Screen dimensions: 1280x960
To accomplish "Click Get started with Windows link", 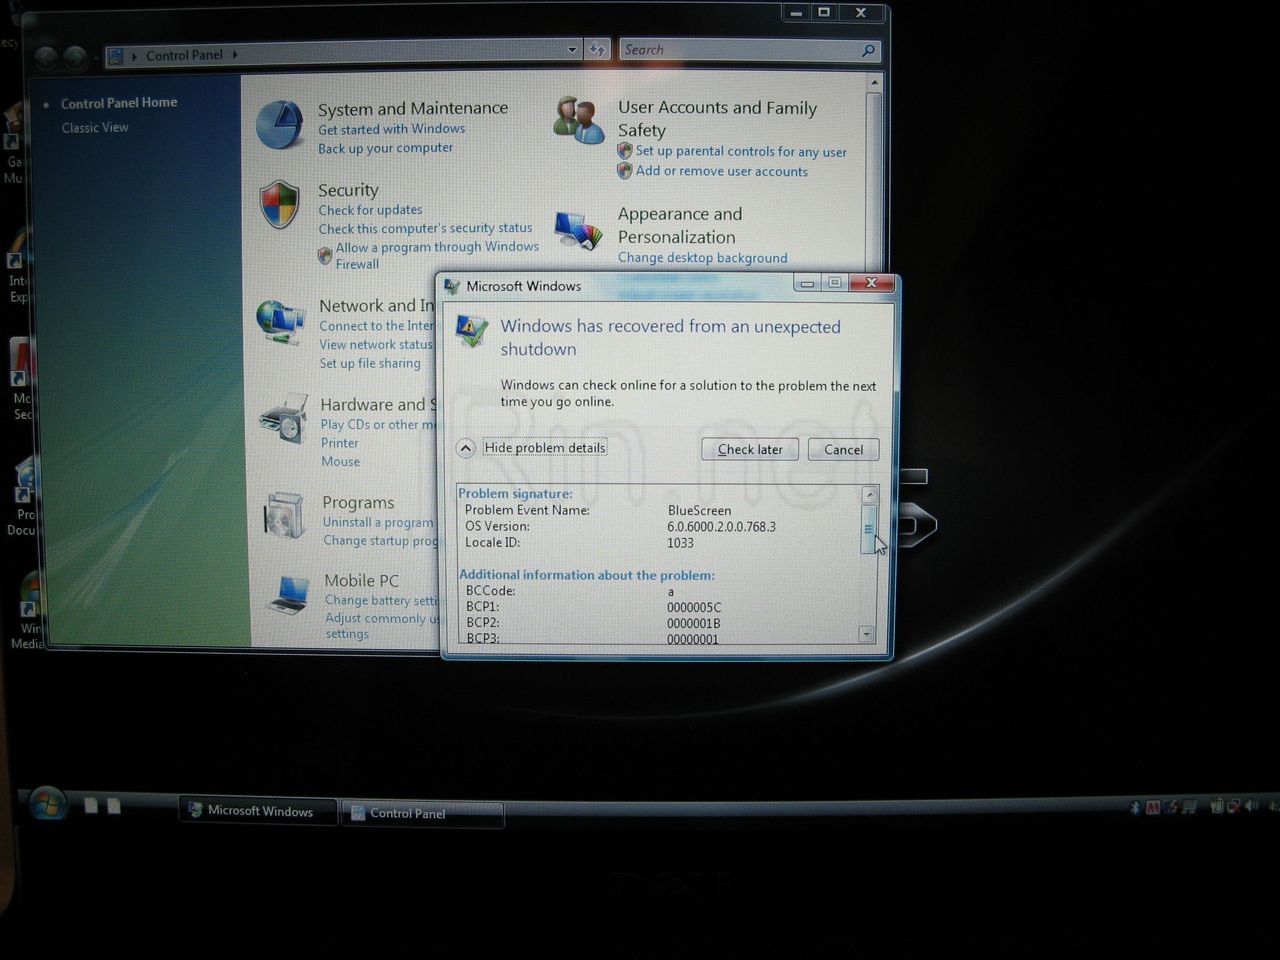I will (x=392, y=129).
